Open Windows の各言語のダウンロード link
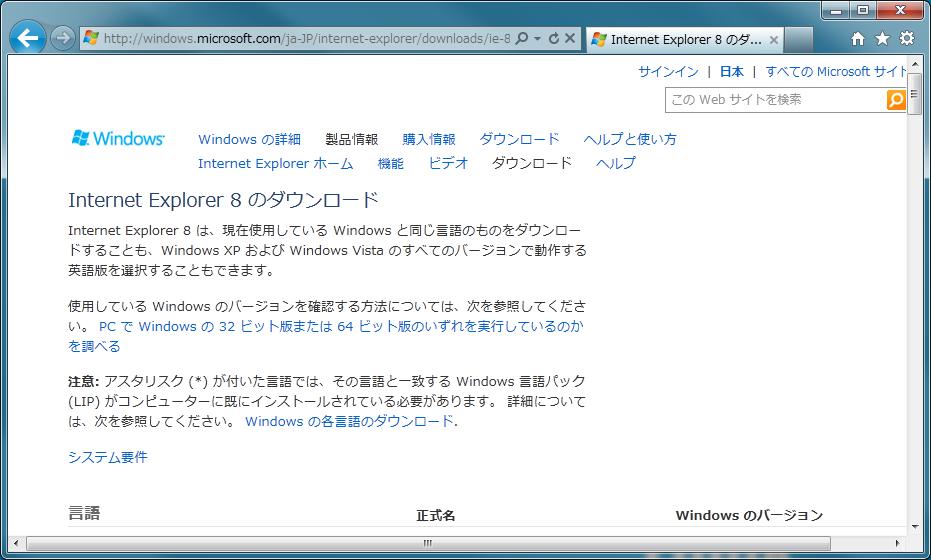This screenshot has height=560, width=931. [350, 422]
